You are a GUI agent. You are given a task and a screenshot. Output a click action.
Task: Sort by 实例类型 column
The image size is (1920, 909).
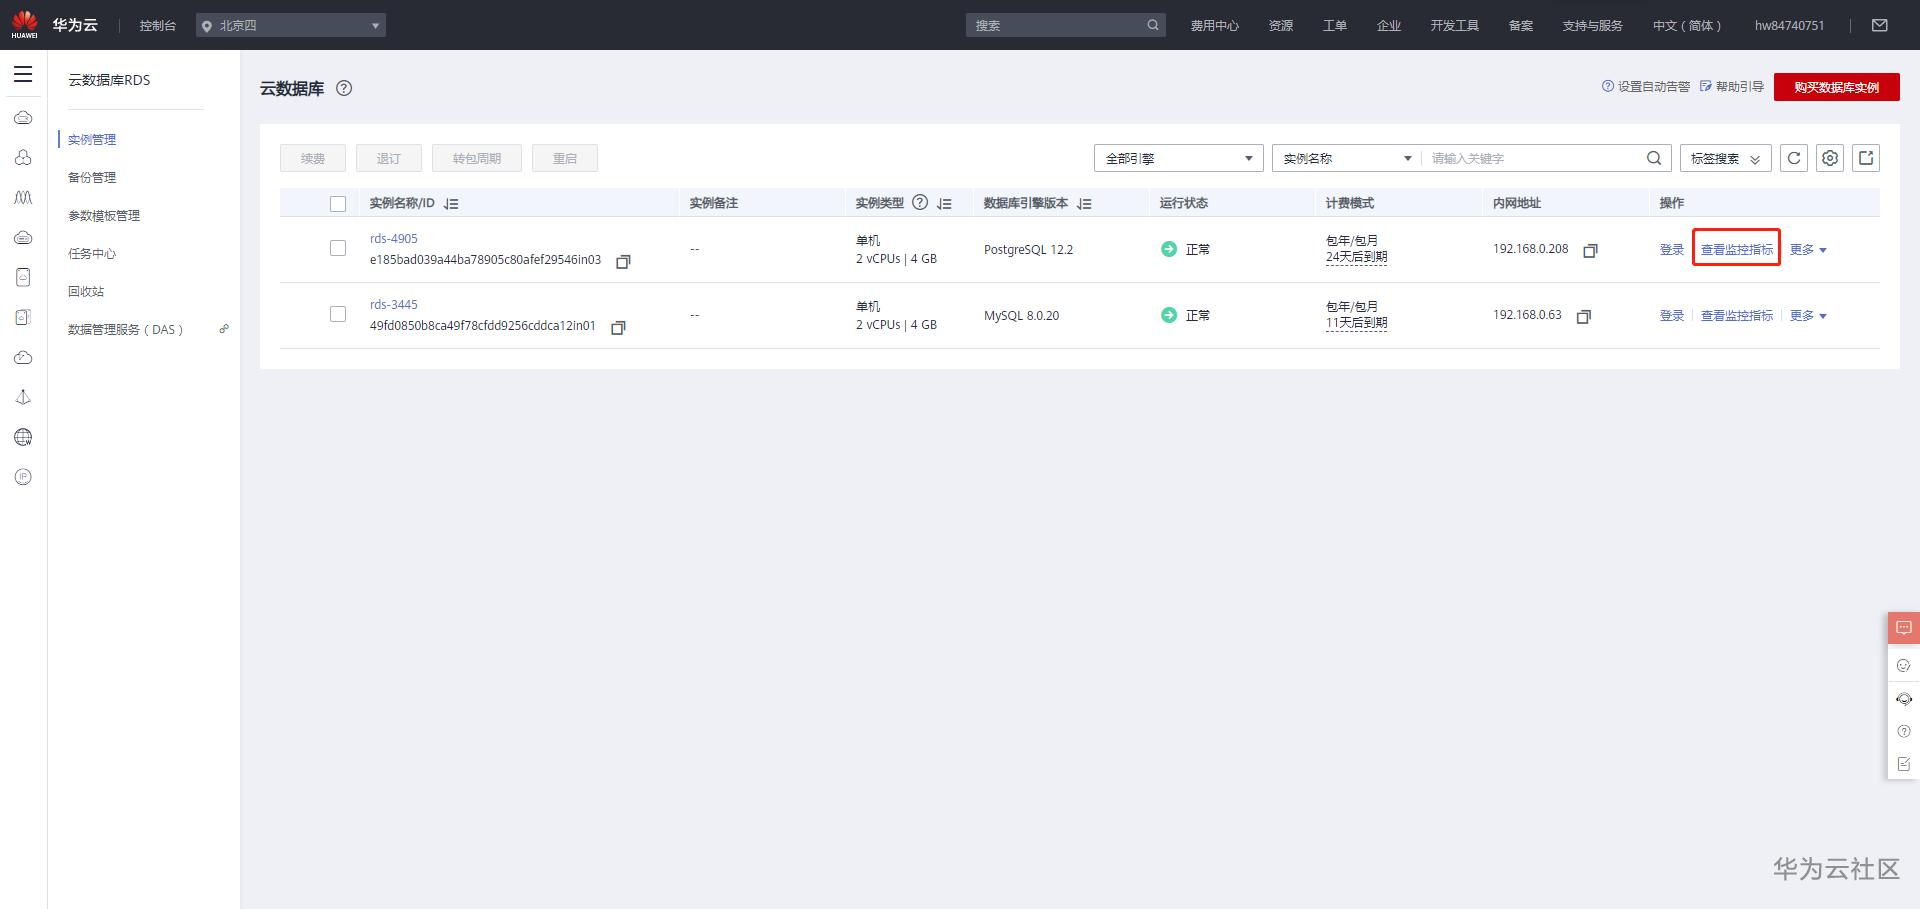tap(944, 204)
